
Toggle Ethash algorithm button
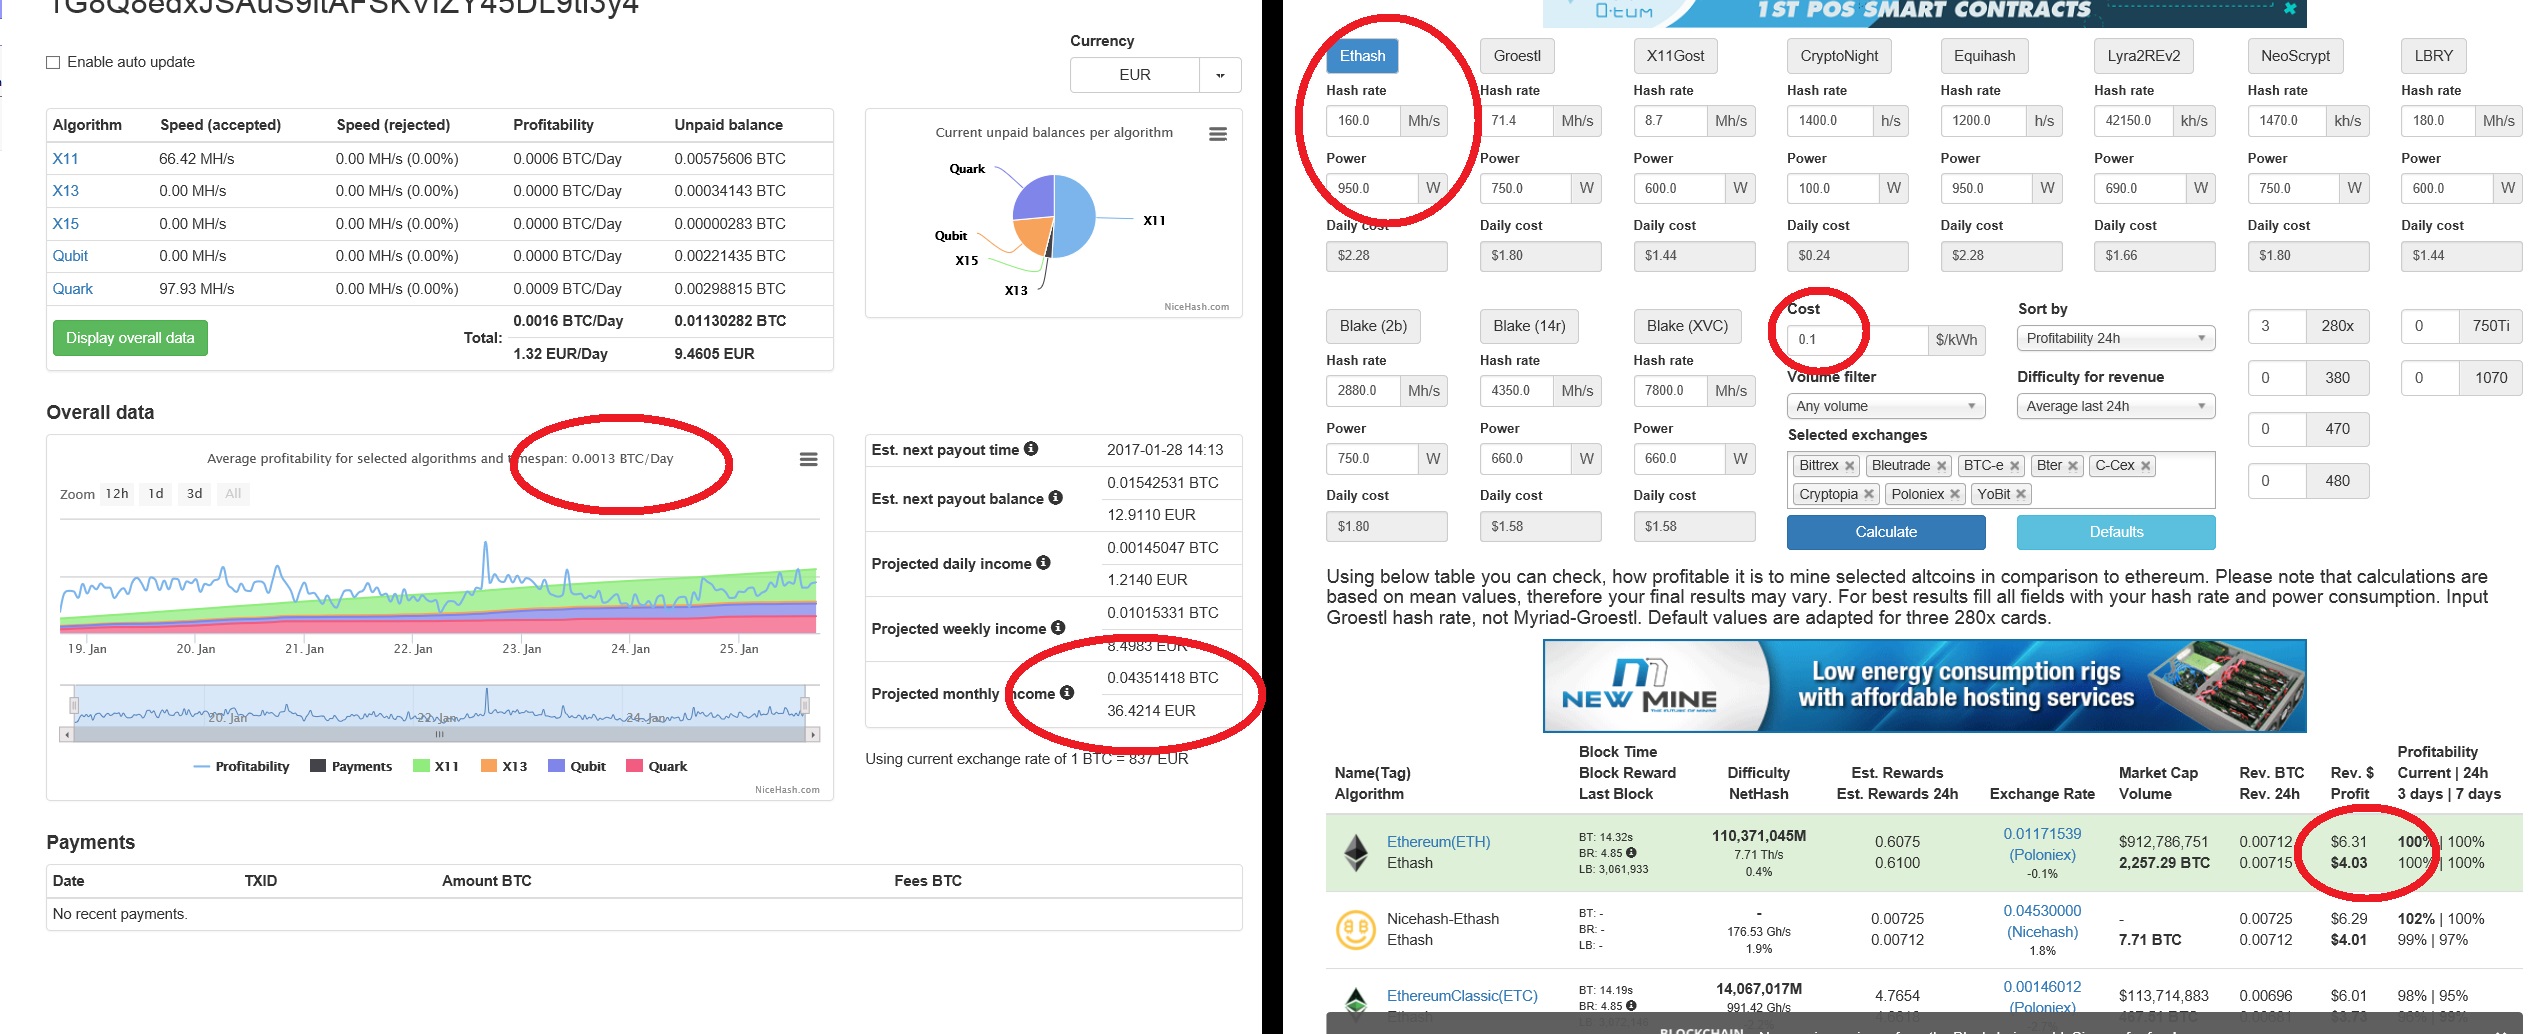click(x=1362, y=56)
